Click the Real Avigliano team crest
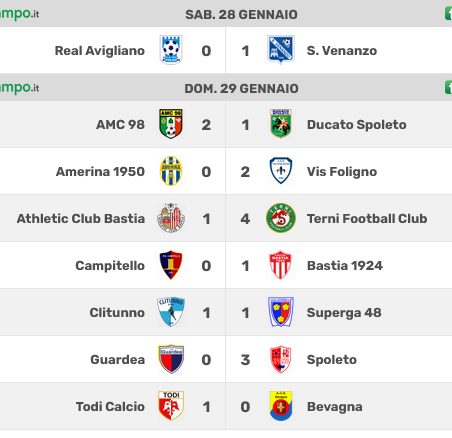Screen dimensions: 452x438 click(171, 50)
